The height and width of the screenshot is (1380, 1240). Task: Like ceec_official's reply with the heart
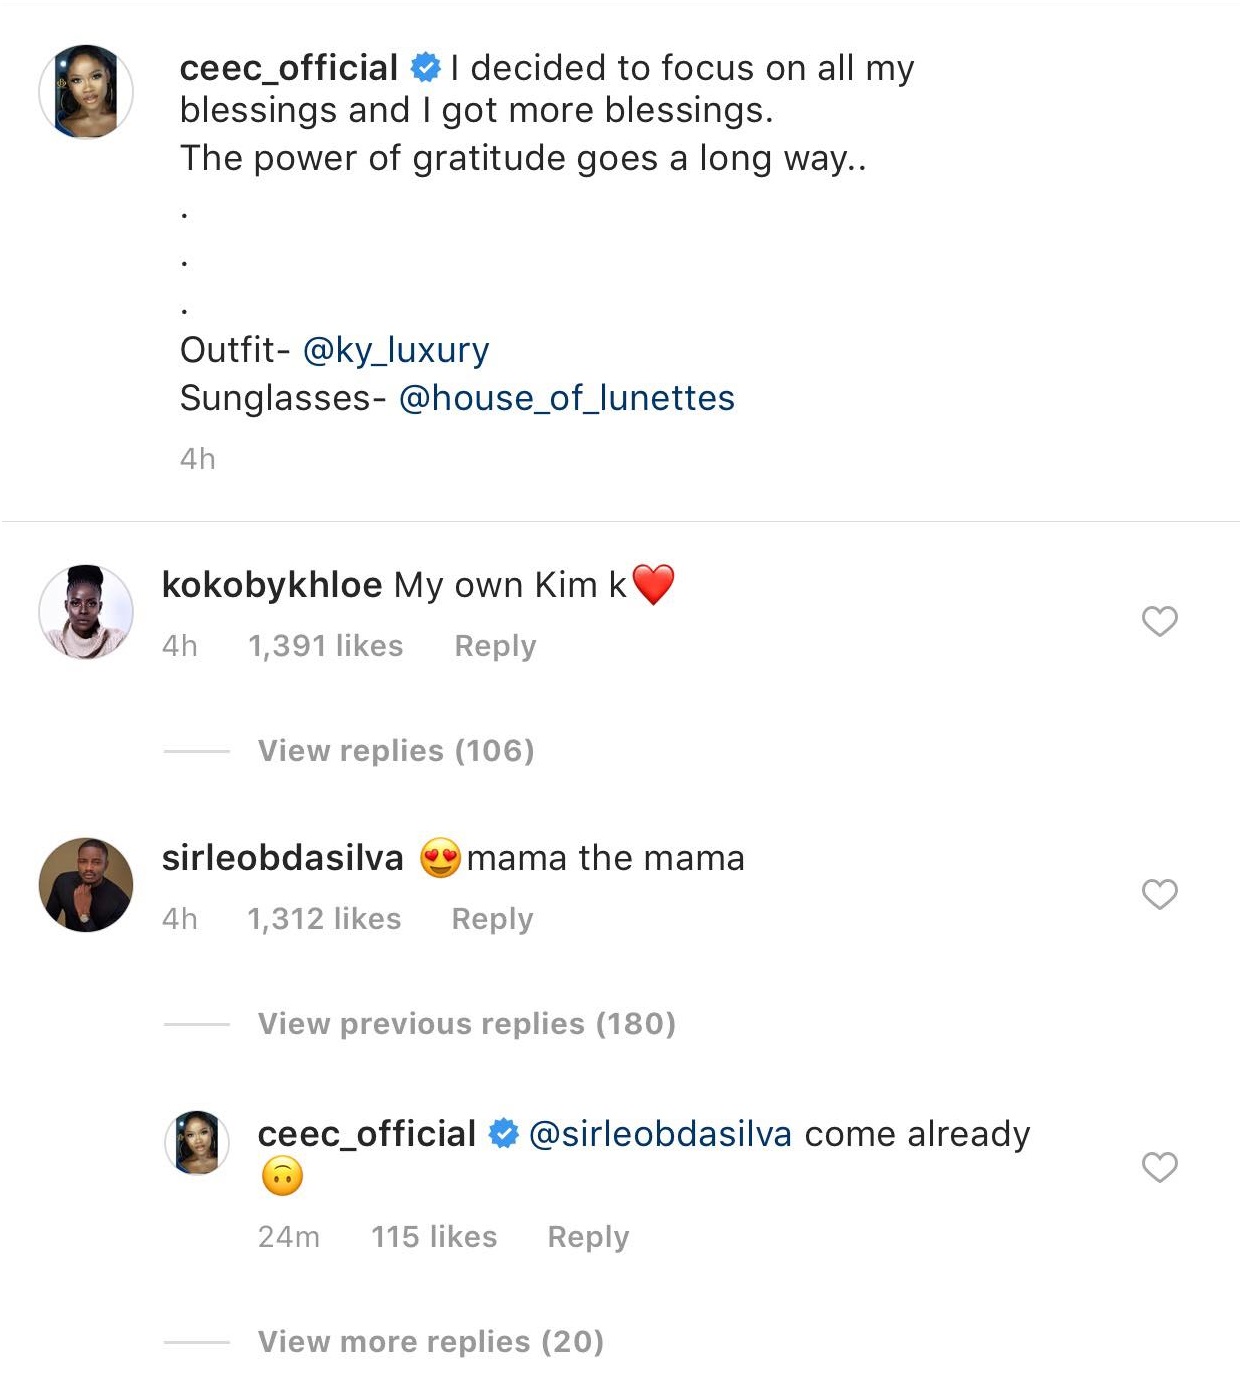point(1159,1167)
